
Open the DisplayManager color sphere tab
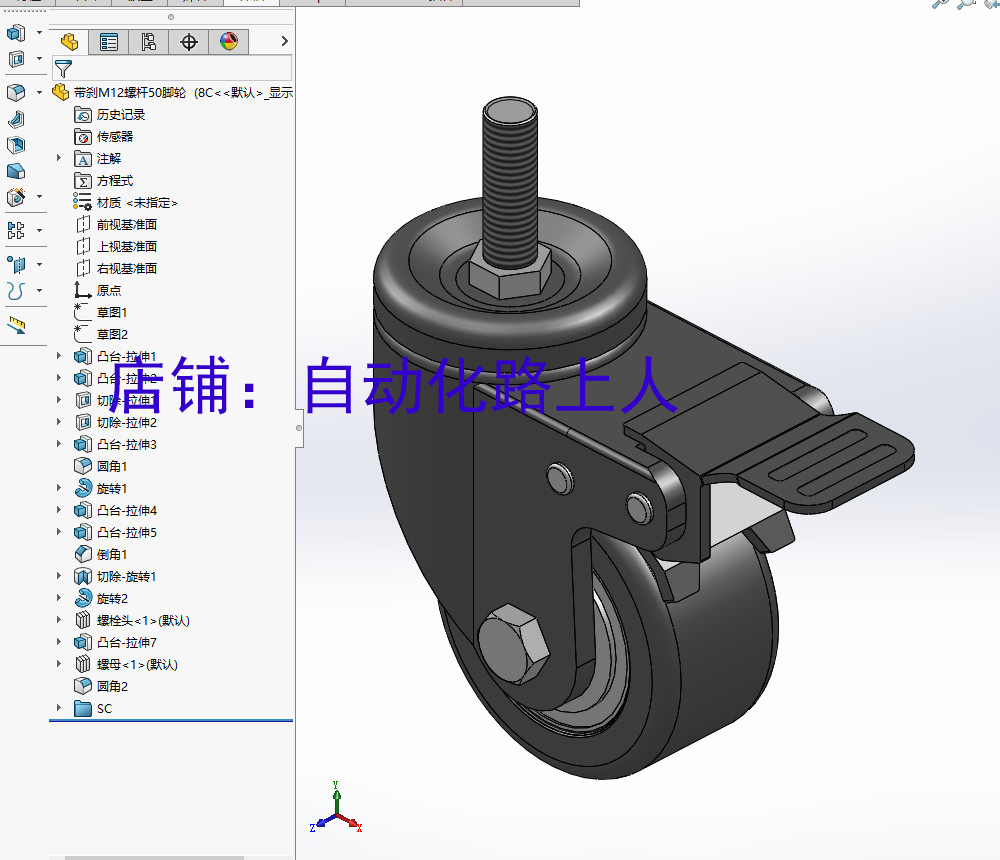[x=228, y=42]
